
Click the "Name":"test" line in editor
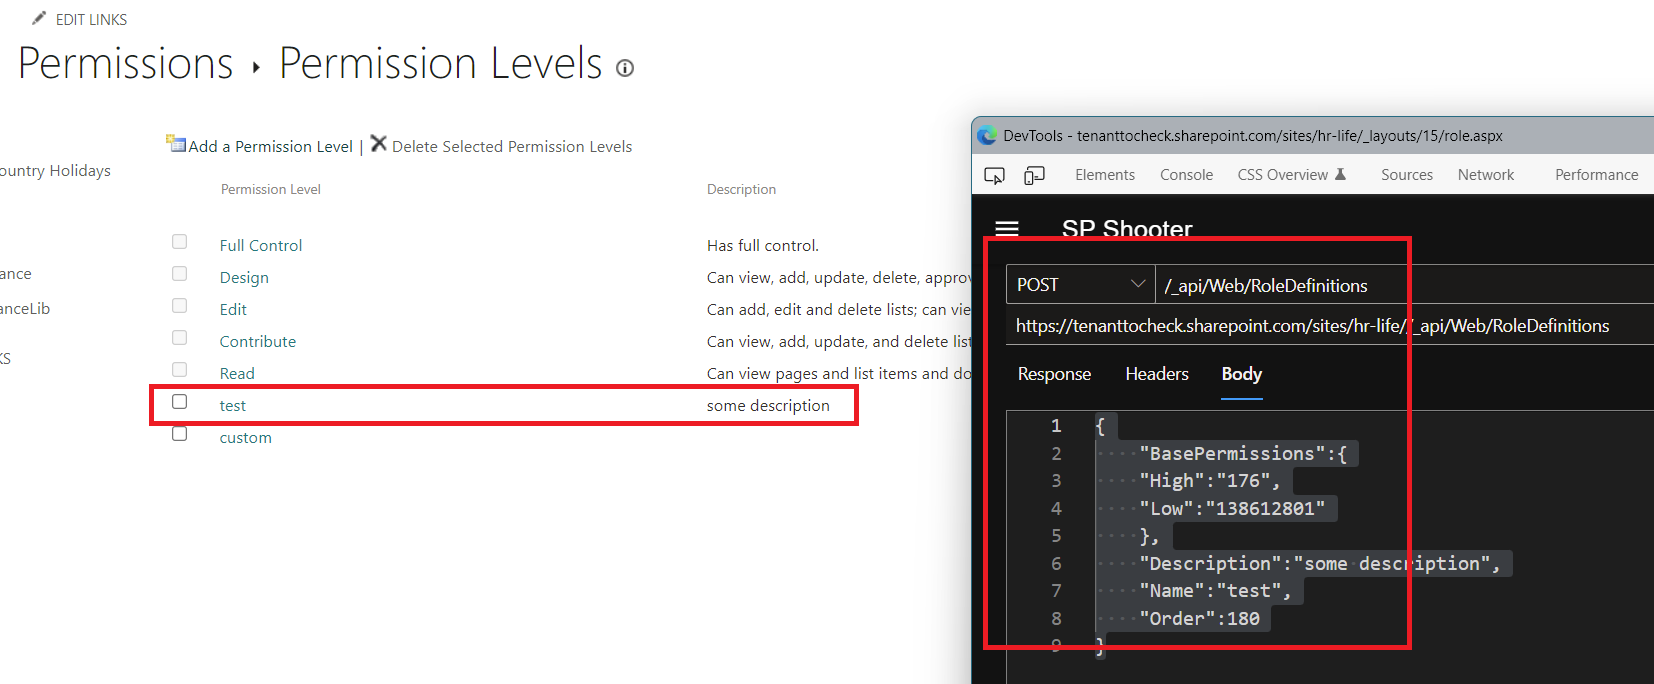click(x=1215, y=591)
